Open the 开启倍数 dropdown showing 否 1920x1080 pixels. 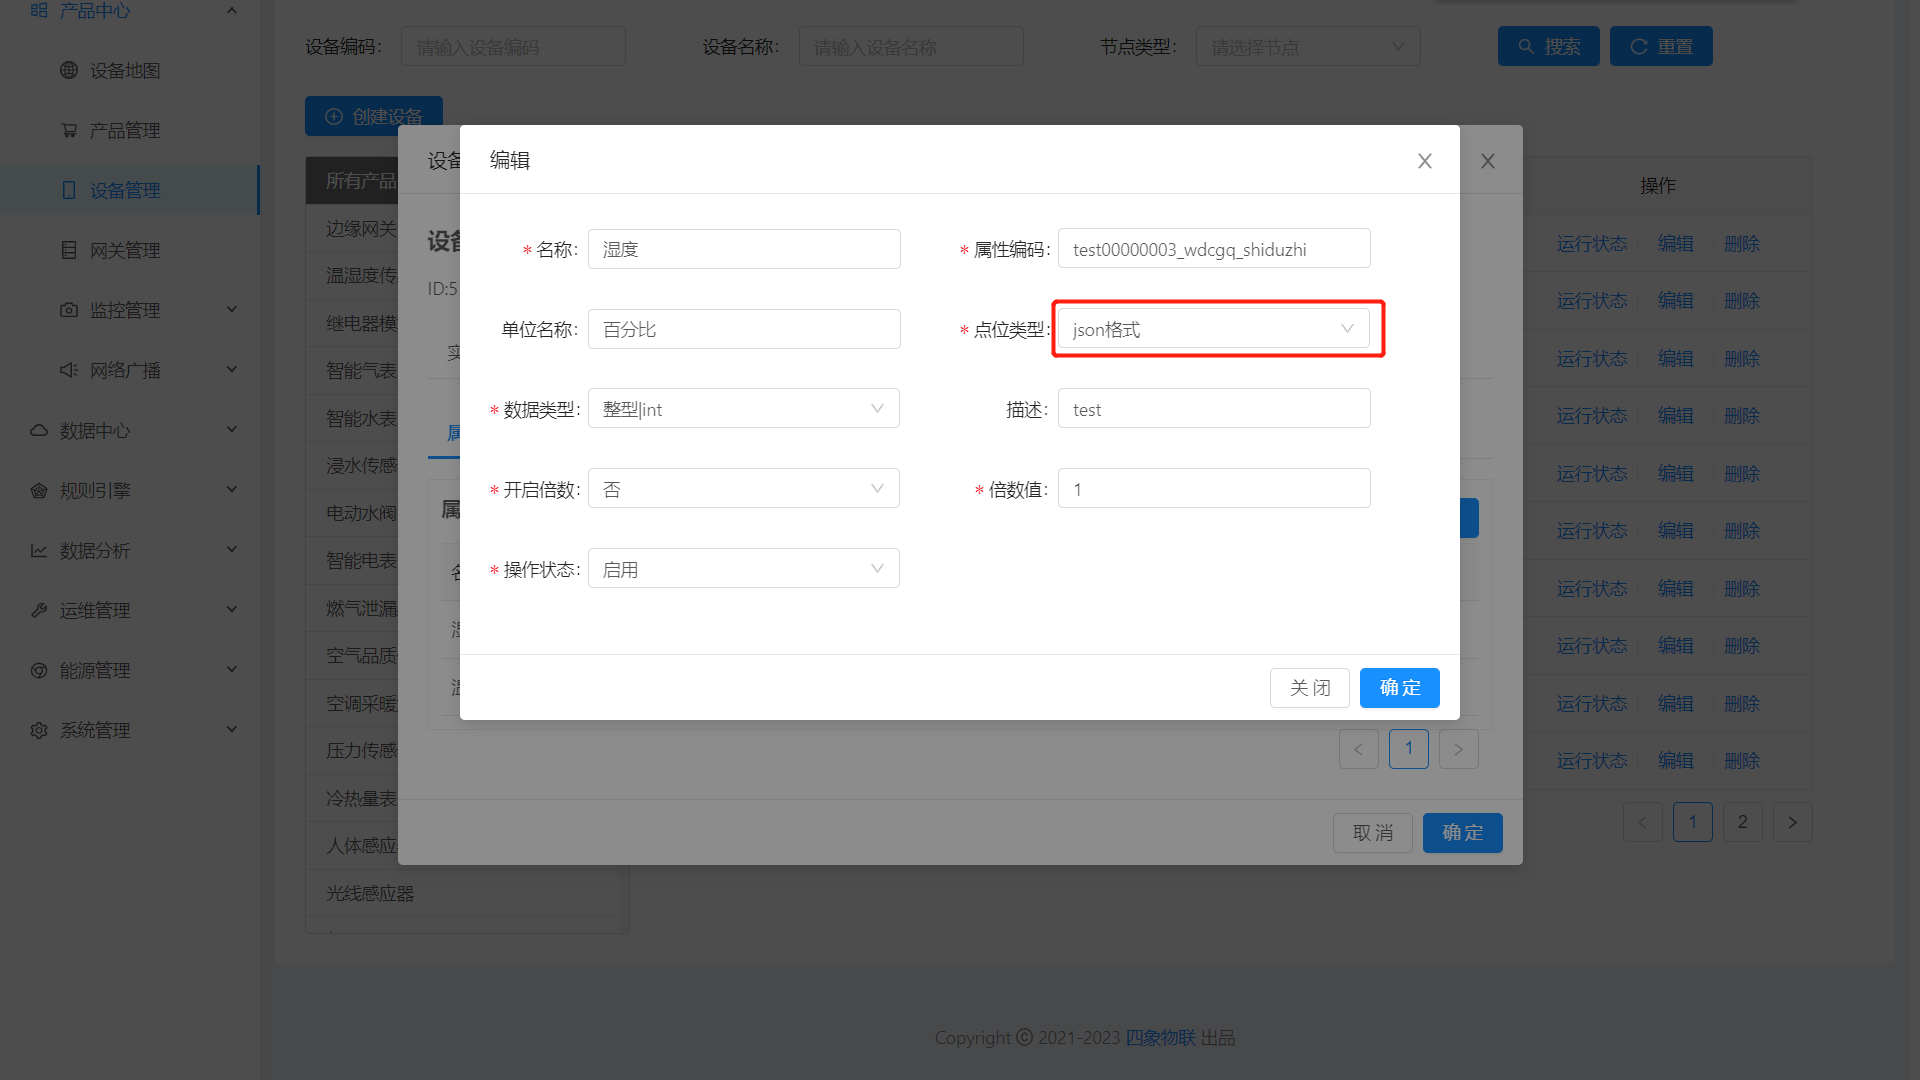tap(743, 488)
